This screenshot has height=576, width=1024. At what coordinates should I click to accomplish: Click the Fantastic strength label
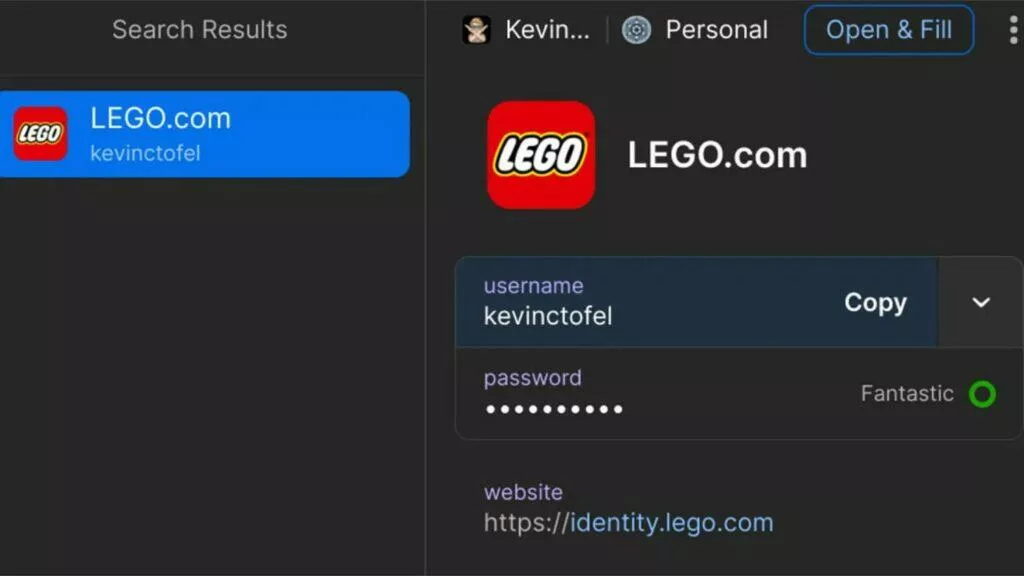[907, 393]
